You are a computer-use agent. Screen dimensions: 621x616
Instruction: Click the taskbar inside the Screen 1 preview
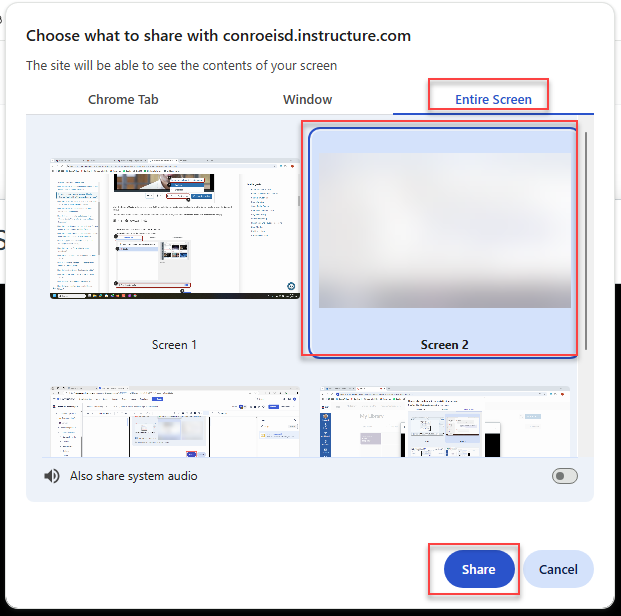tap(174, 296)
